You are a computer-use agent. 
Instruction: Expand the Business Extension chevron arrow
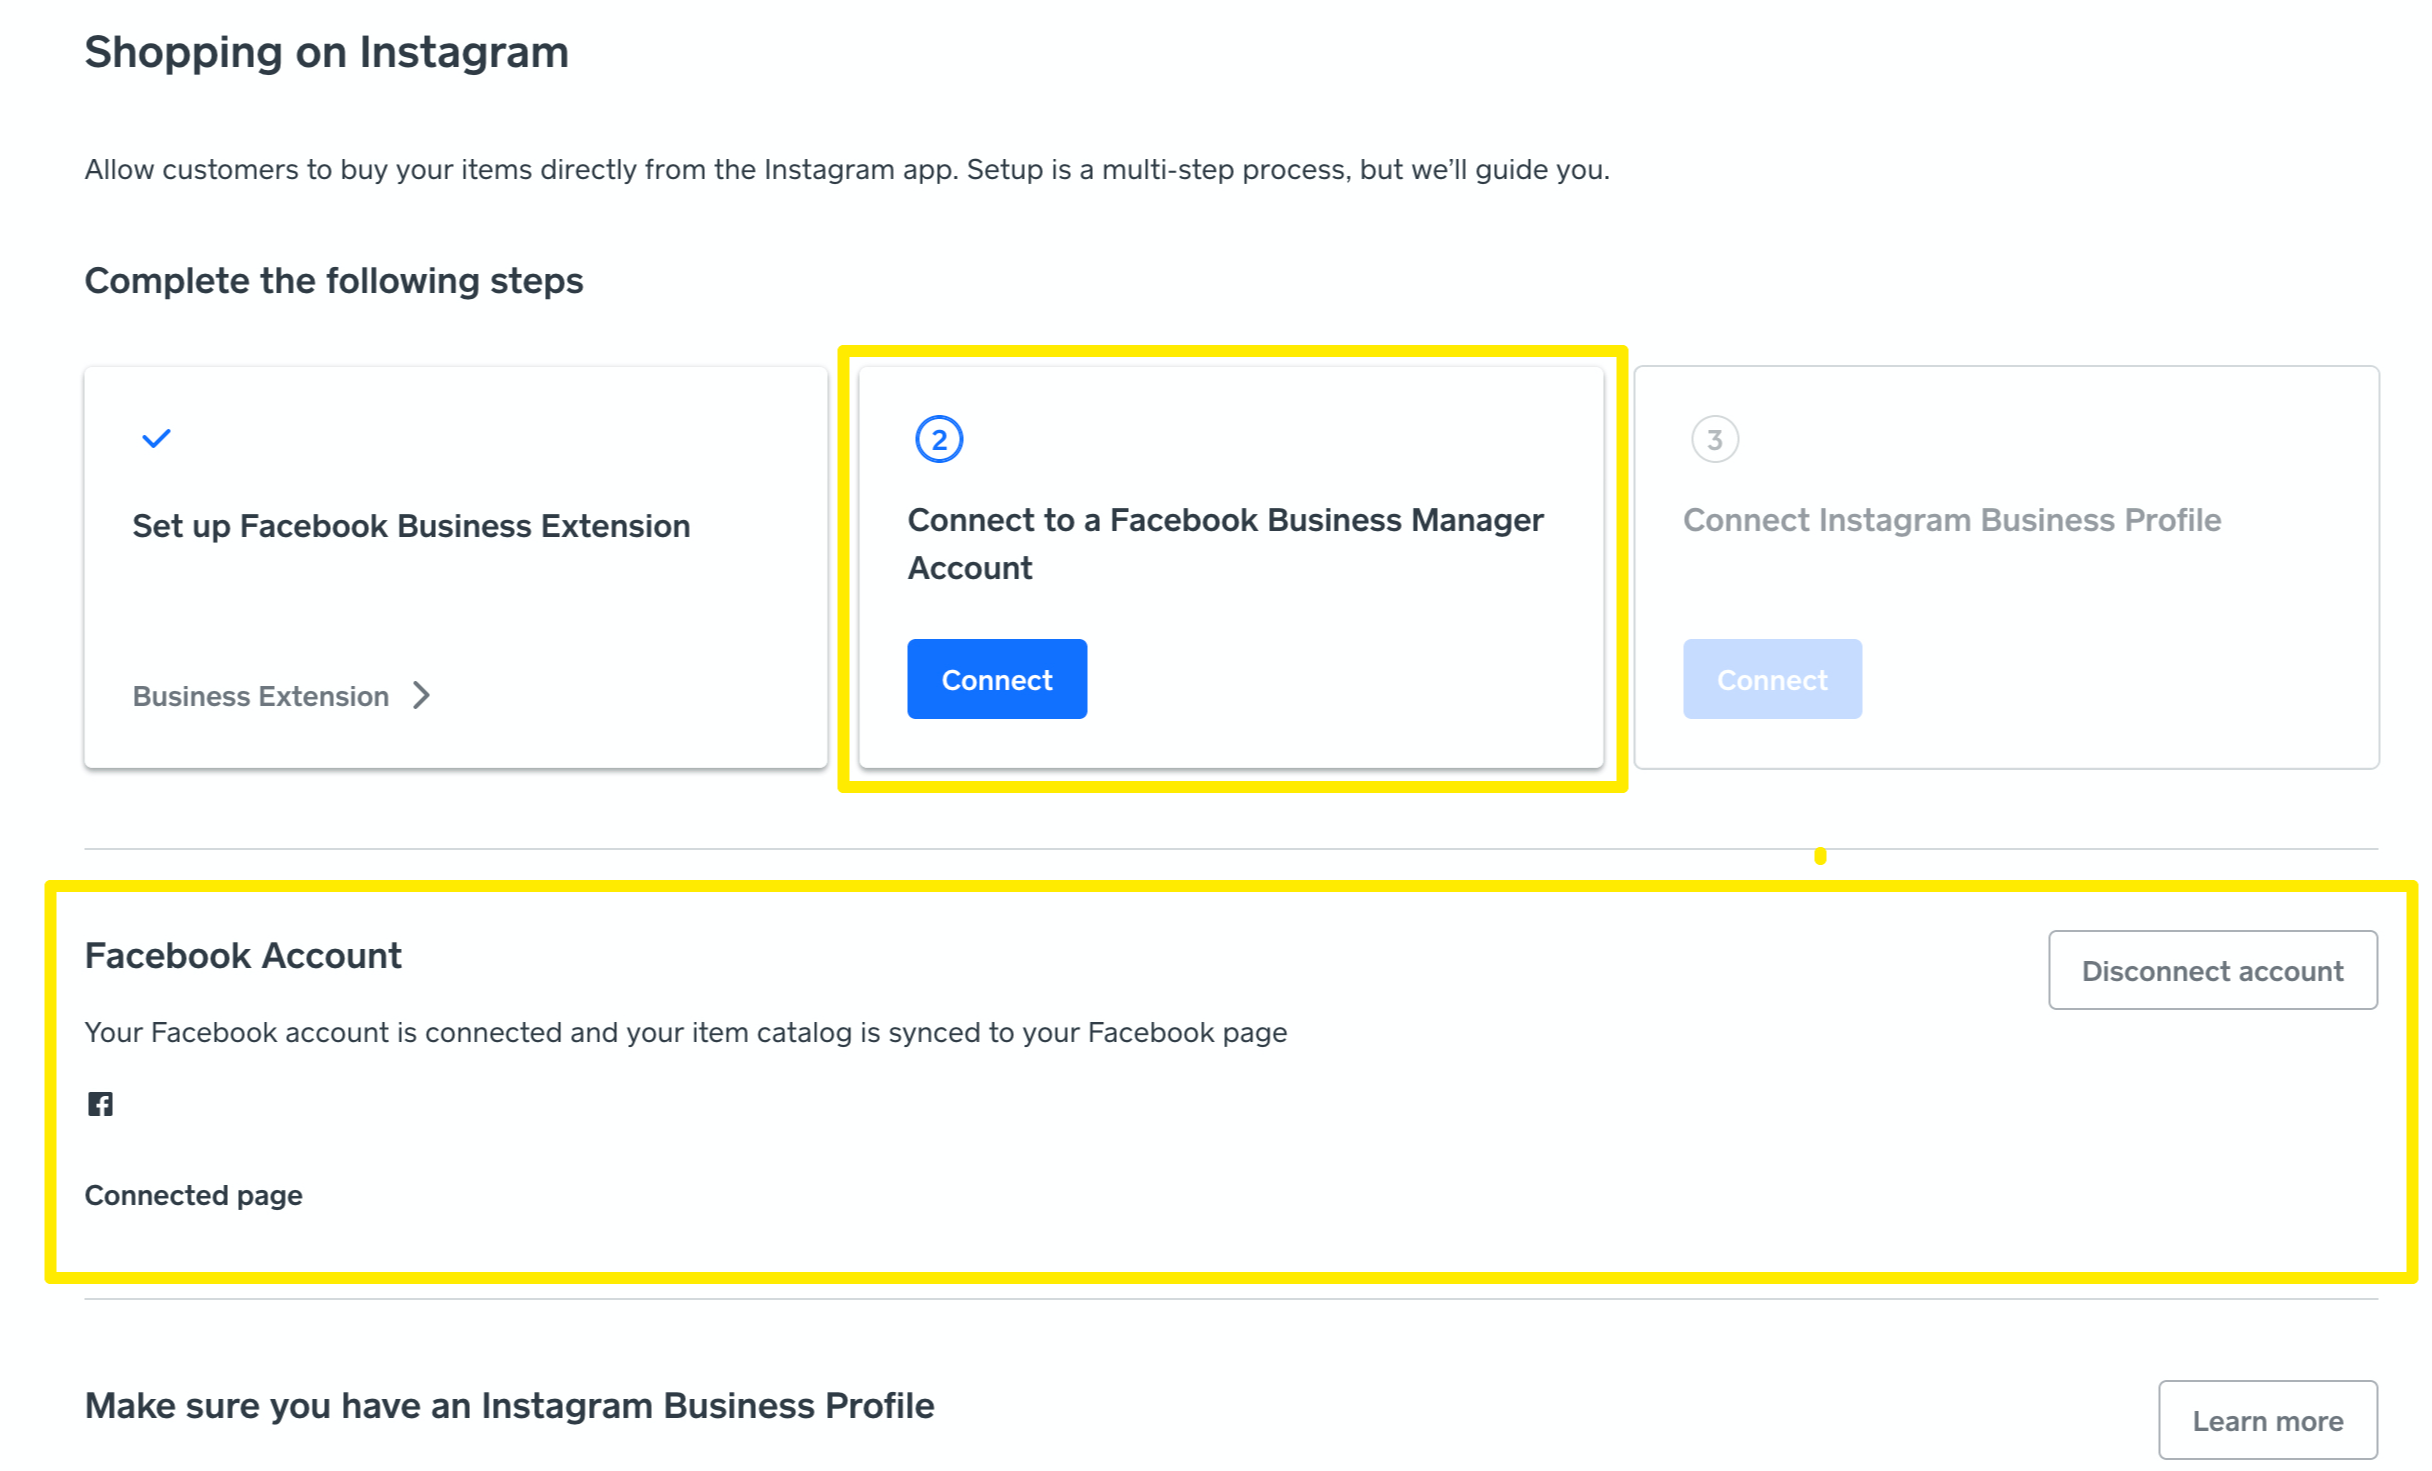[x=422, y=695]
